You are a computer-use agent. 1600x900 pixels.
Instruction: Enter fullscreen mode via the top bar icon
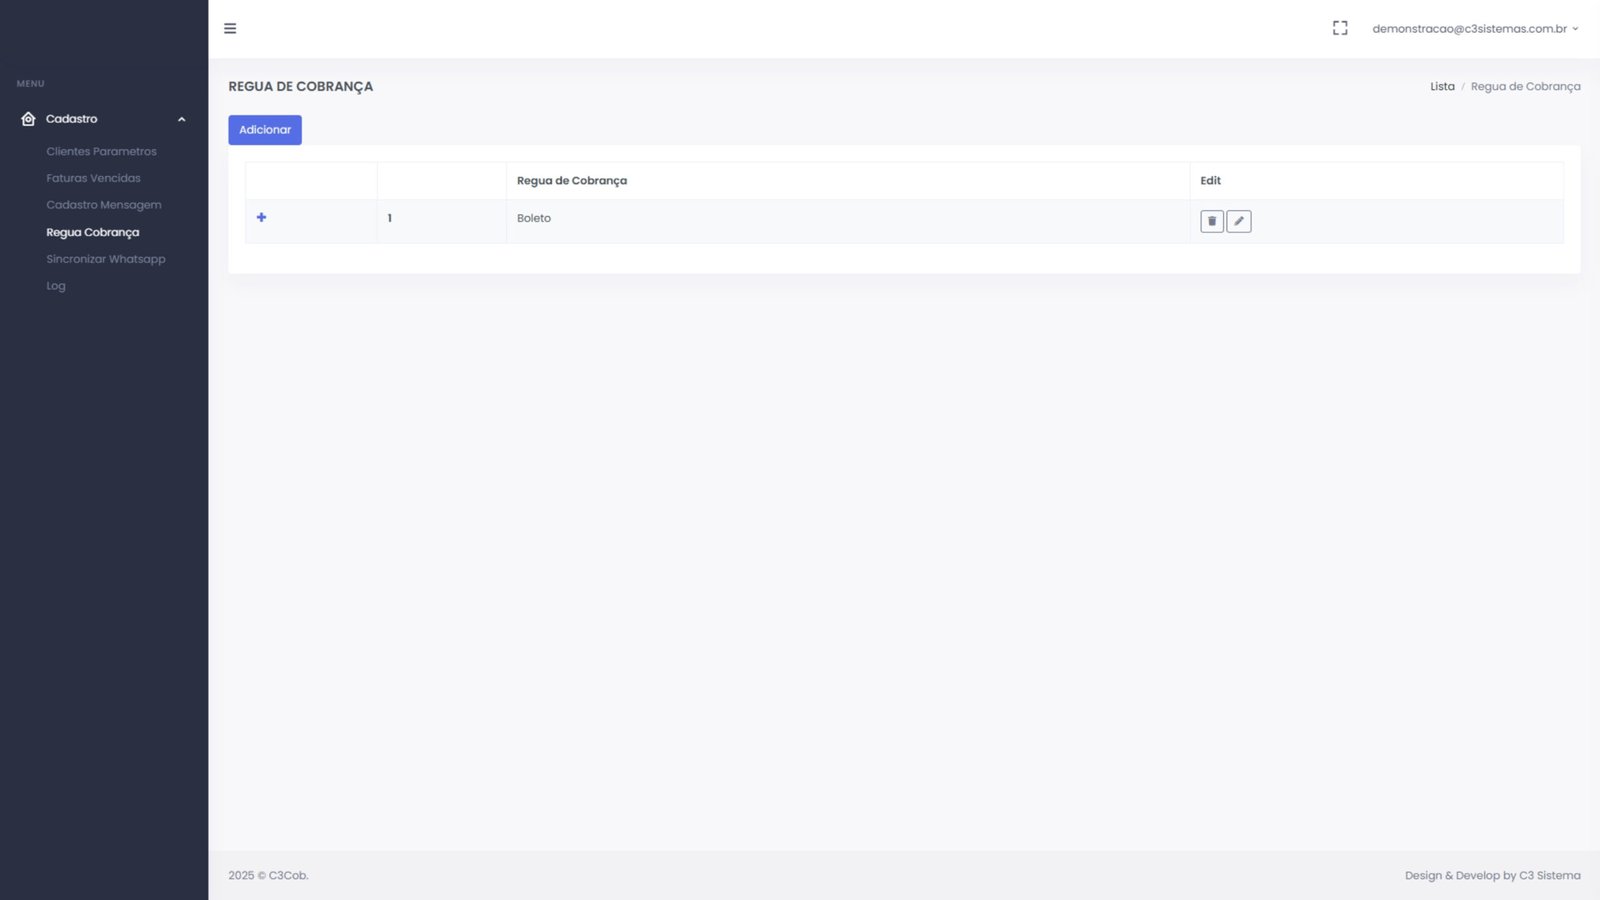(1340, 29)
